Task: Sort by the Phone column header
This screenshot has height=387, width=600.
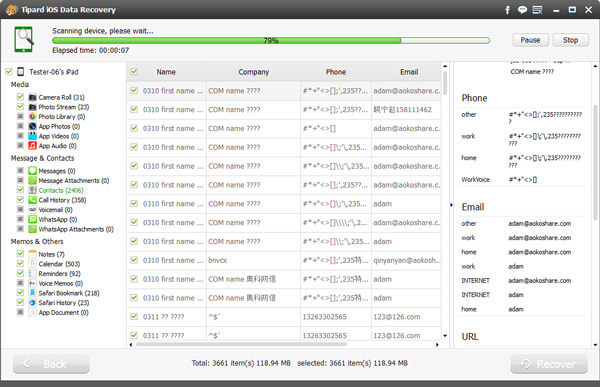Action: click(336, 72)
